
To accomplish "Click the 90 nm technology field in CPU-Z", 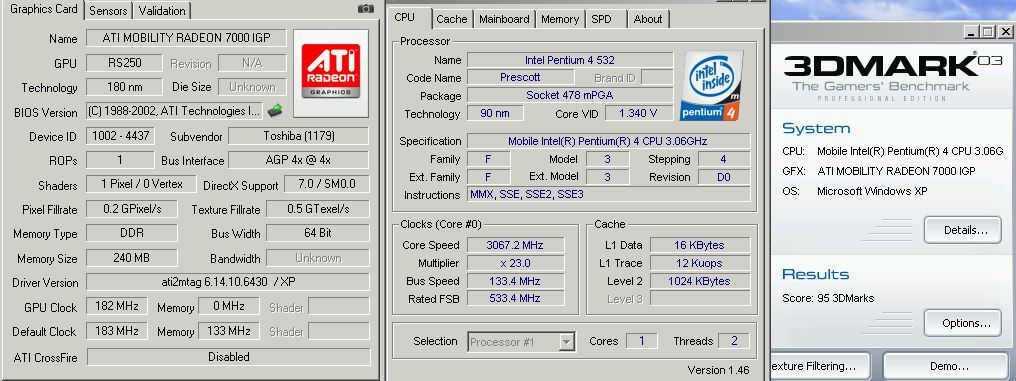I will 495,113.
